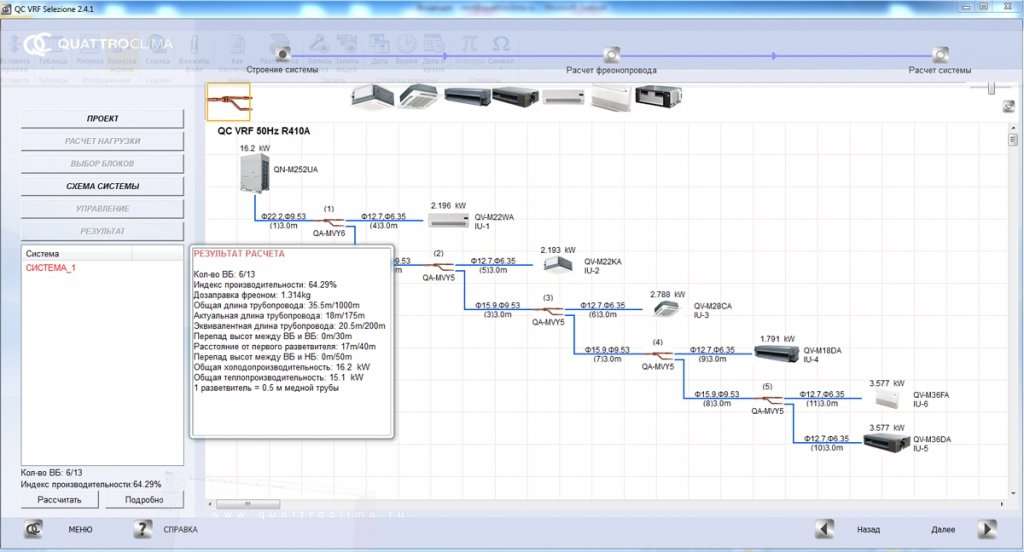The image size is (1024, 552).
Task: Click pipe label Φ12.7,Φ6.35 (11)3.0m
Action: (x=822, y=398)
